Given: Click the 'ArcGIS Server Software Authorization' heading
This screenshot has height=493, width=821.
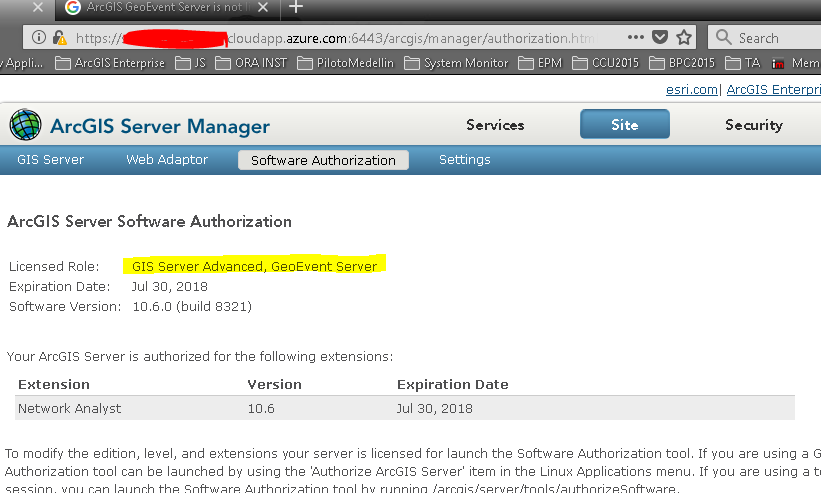Looking at the screenshot, I should [x=149, y=221].
